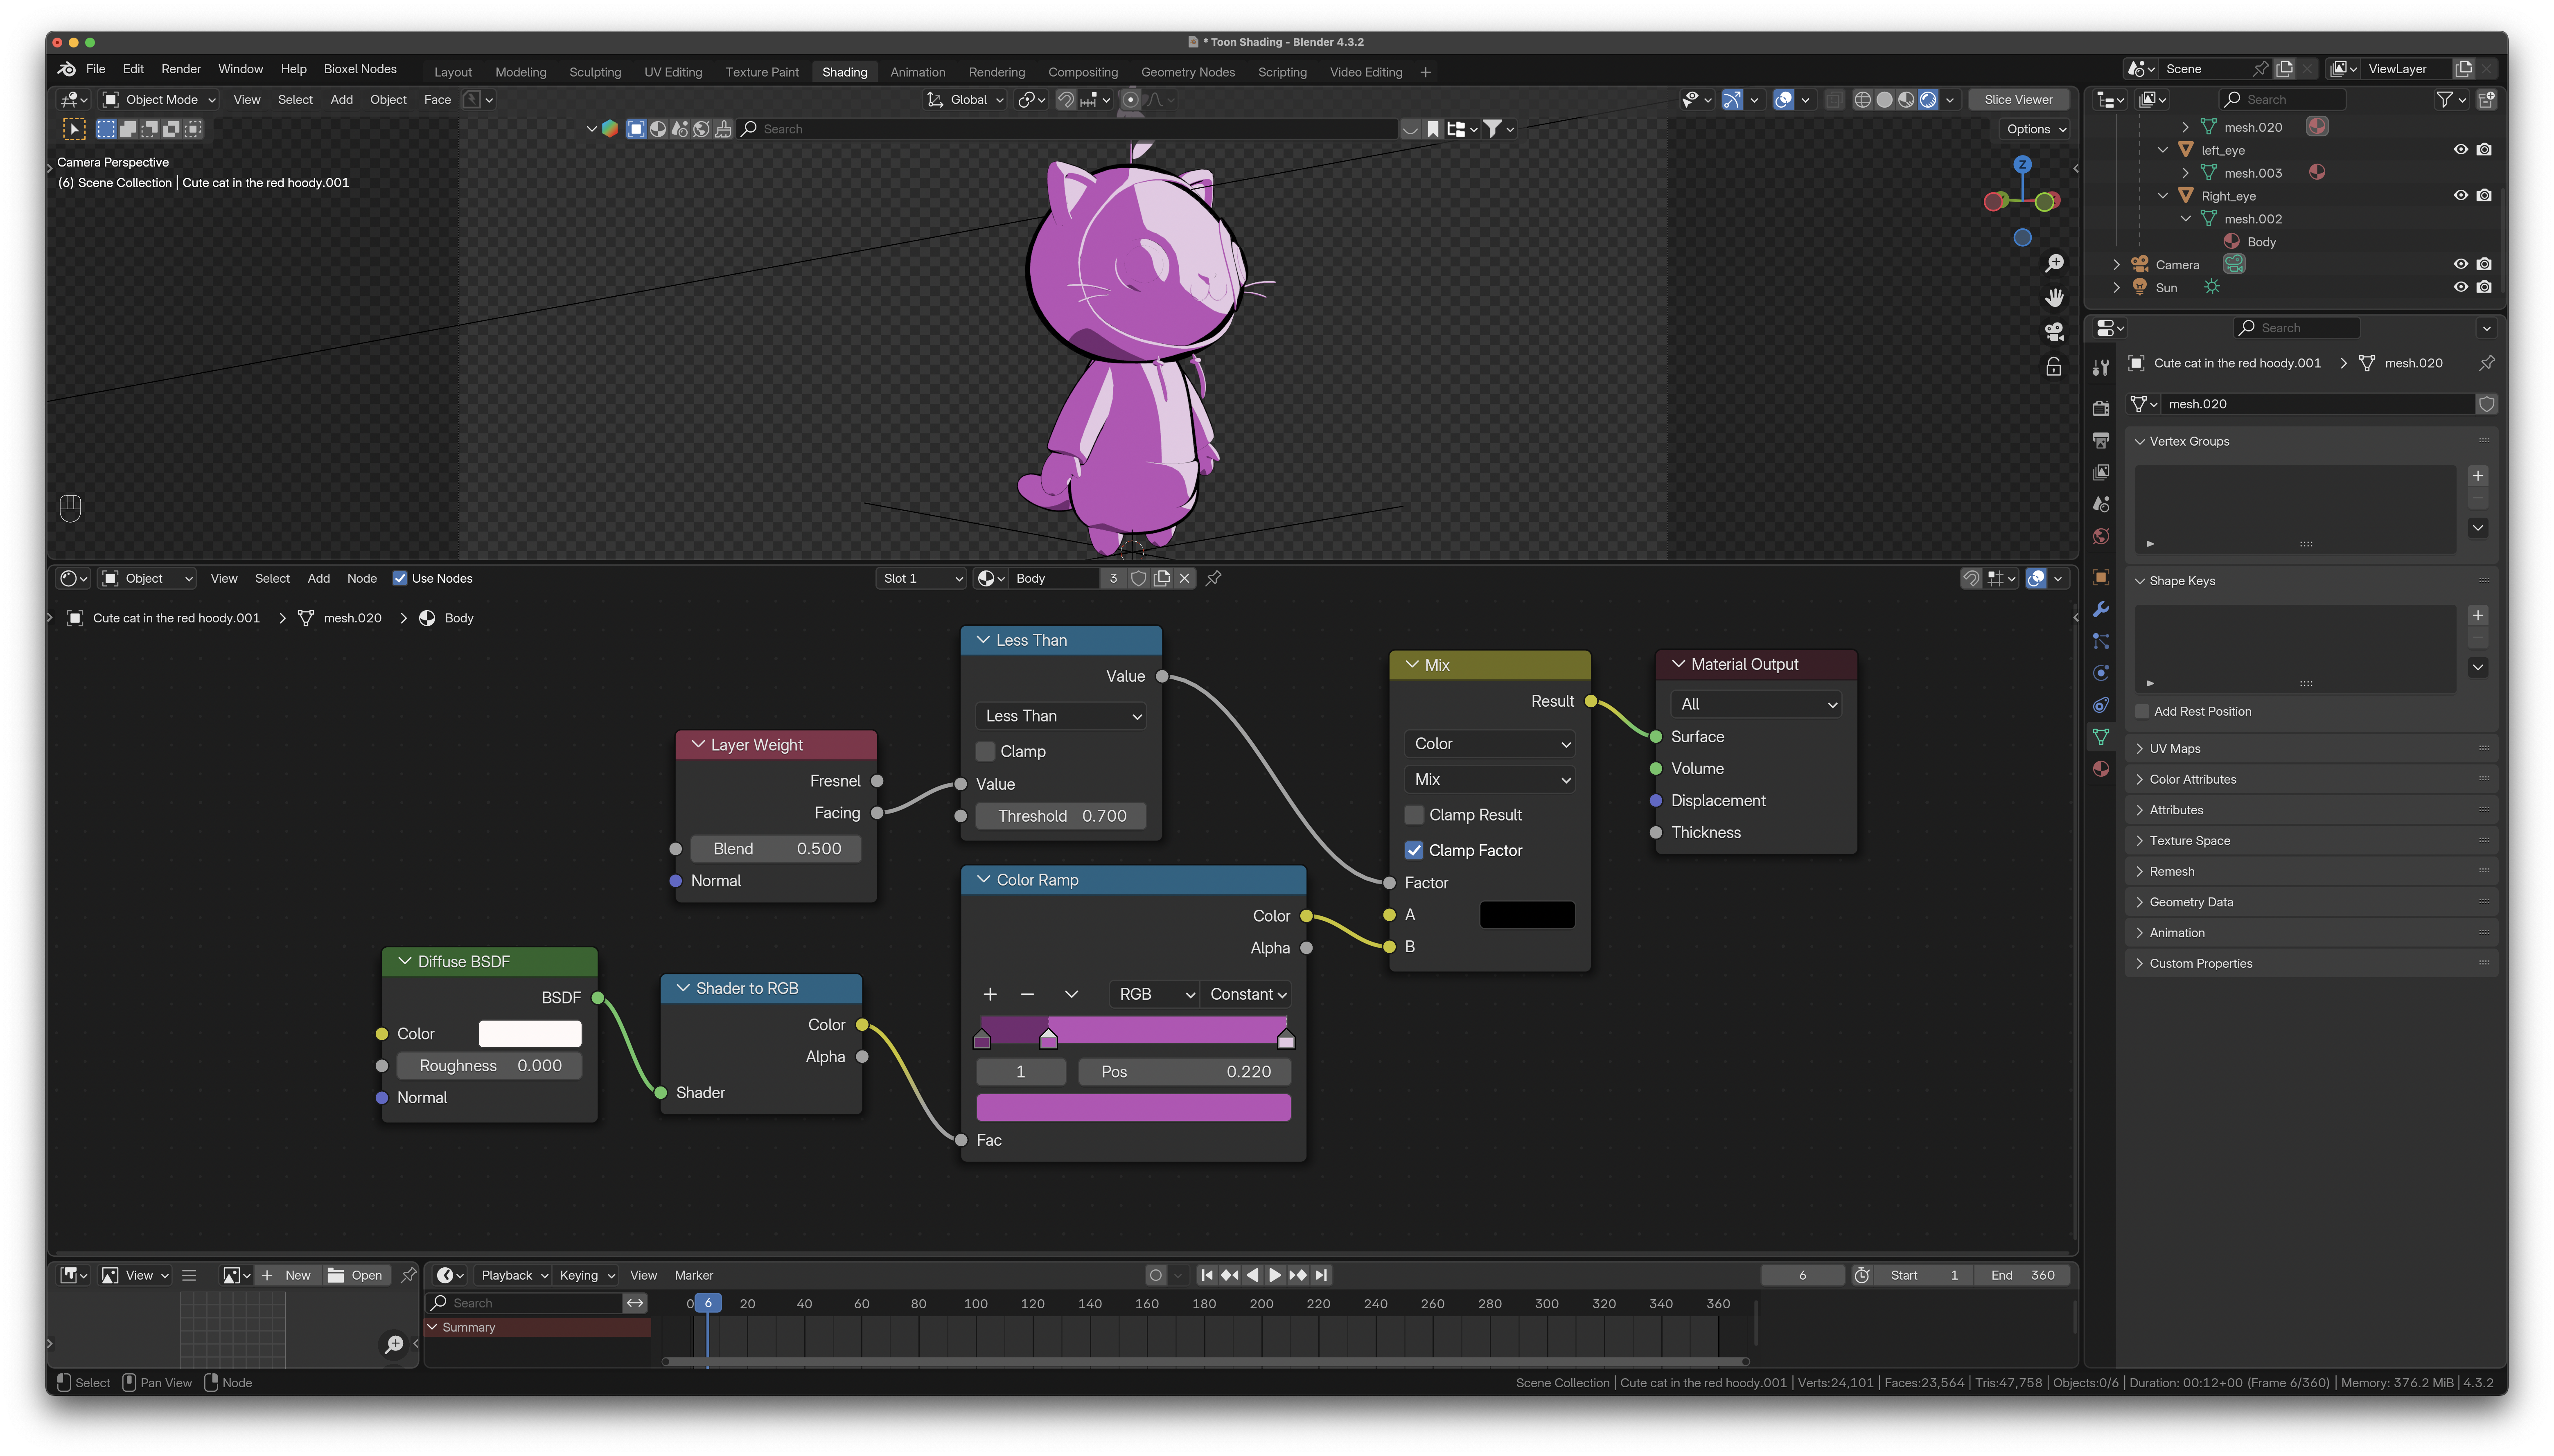Open the Render properties tab icon
Image resolution: width=2554 pixels, height=1456 pixels.
(x=2101, y=407)
